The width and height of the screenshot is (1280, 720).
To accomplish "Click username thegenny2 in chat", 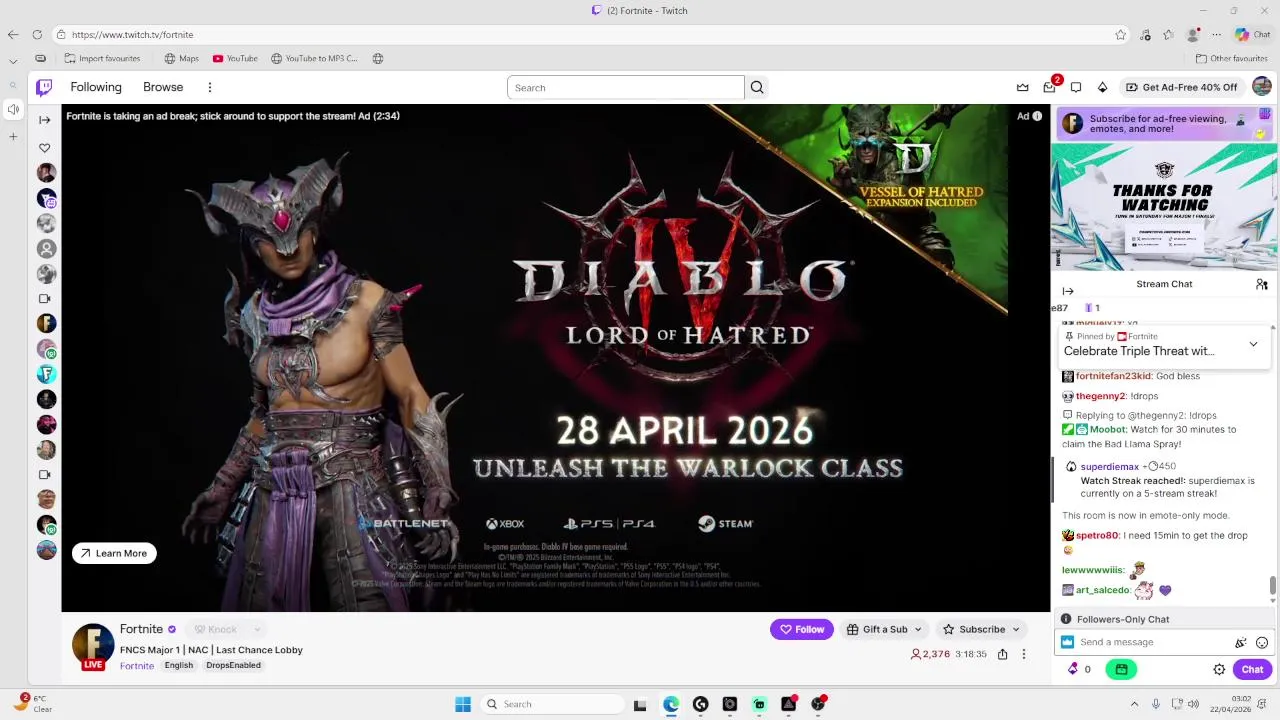I will [x=1100, y=396].
